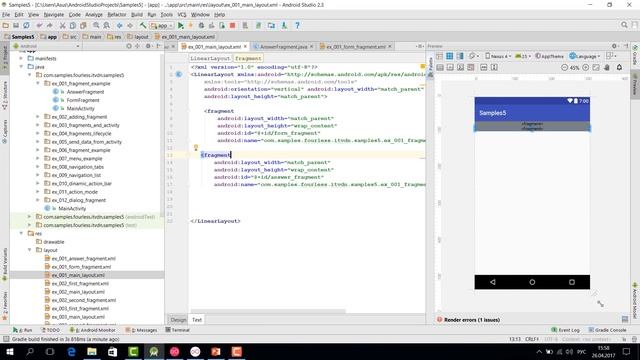Viewport: 640px width, 360px height.
Task: Open Render errors (1 issues) message
Action: (471, 320)
